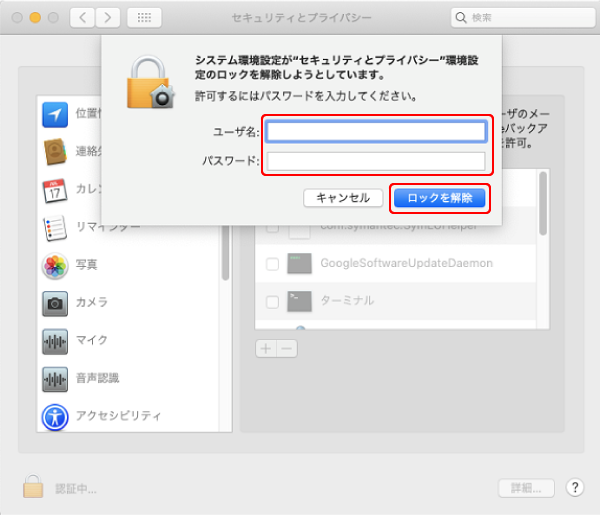
Task: Click the app list scrollbar
Action: coord(543,204)
